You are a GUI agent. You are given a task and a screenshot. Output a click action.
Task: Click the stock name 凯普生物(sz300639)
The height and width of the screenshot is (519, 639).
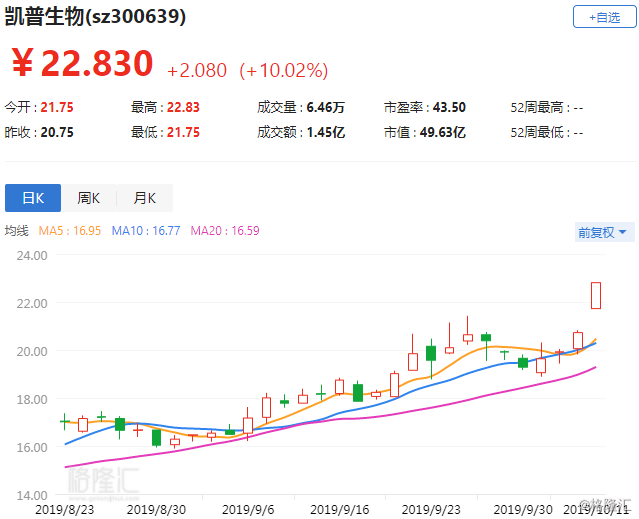95,18
